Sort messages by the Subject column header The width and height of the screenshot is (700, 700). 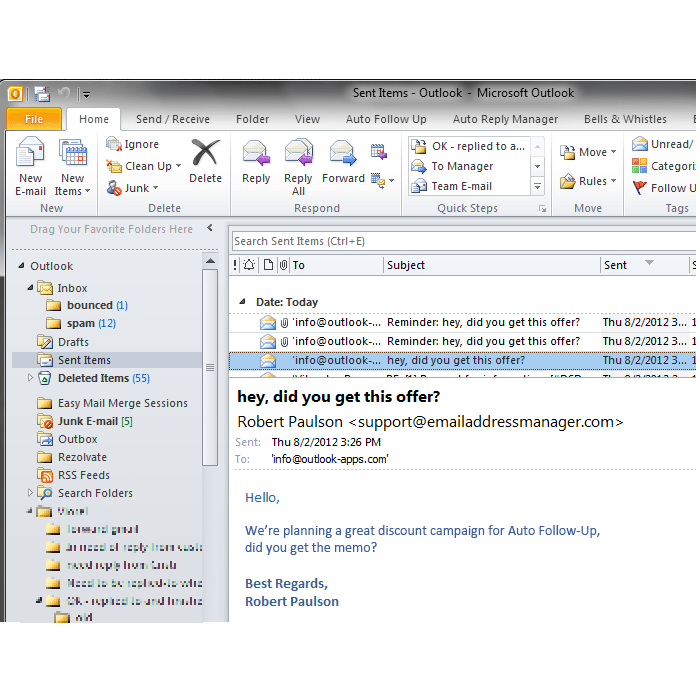492,265
